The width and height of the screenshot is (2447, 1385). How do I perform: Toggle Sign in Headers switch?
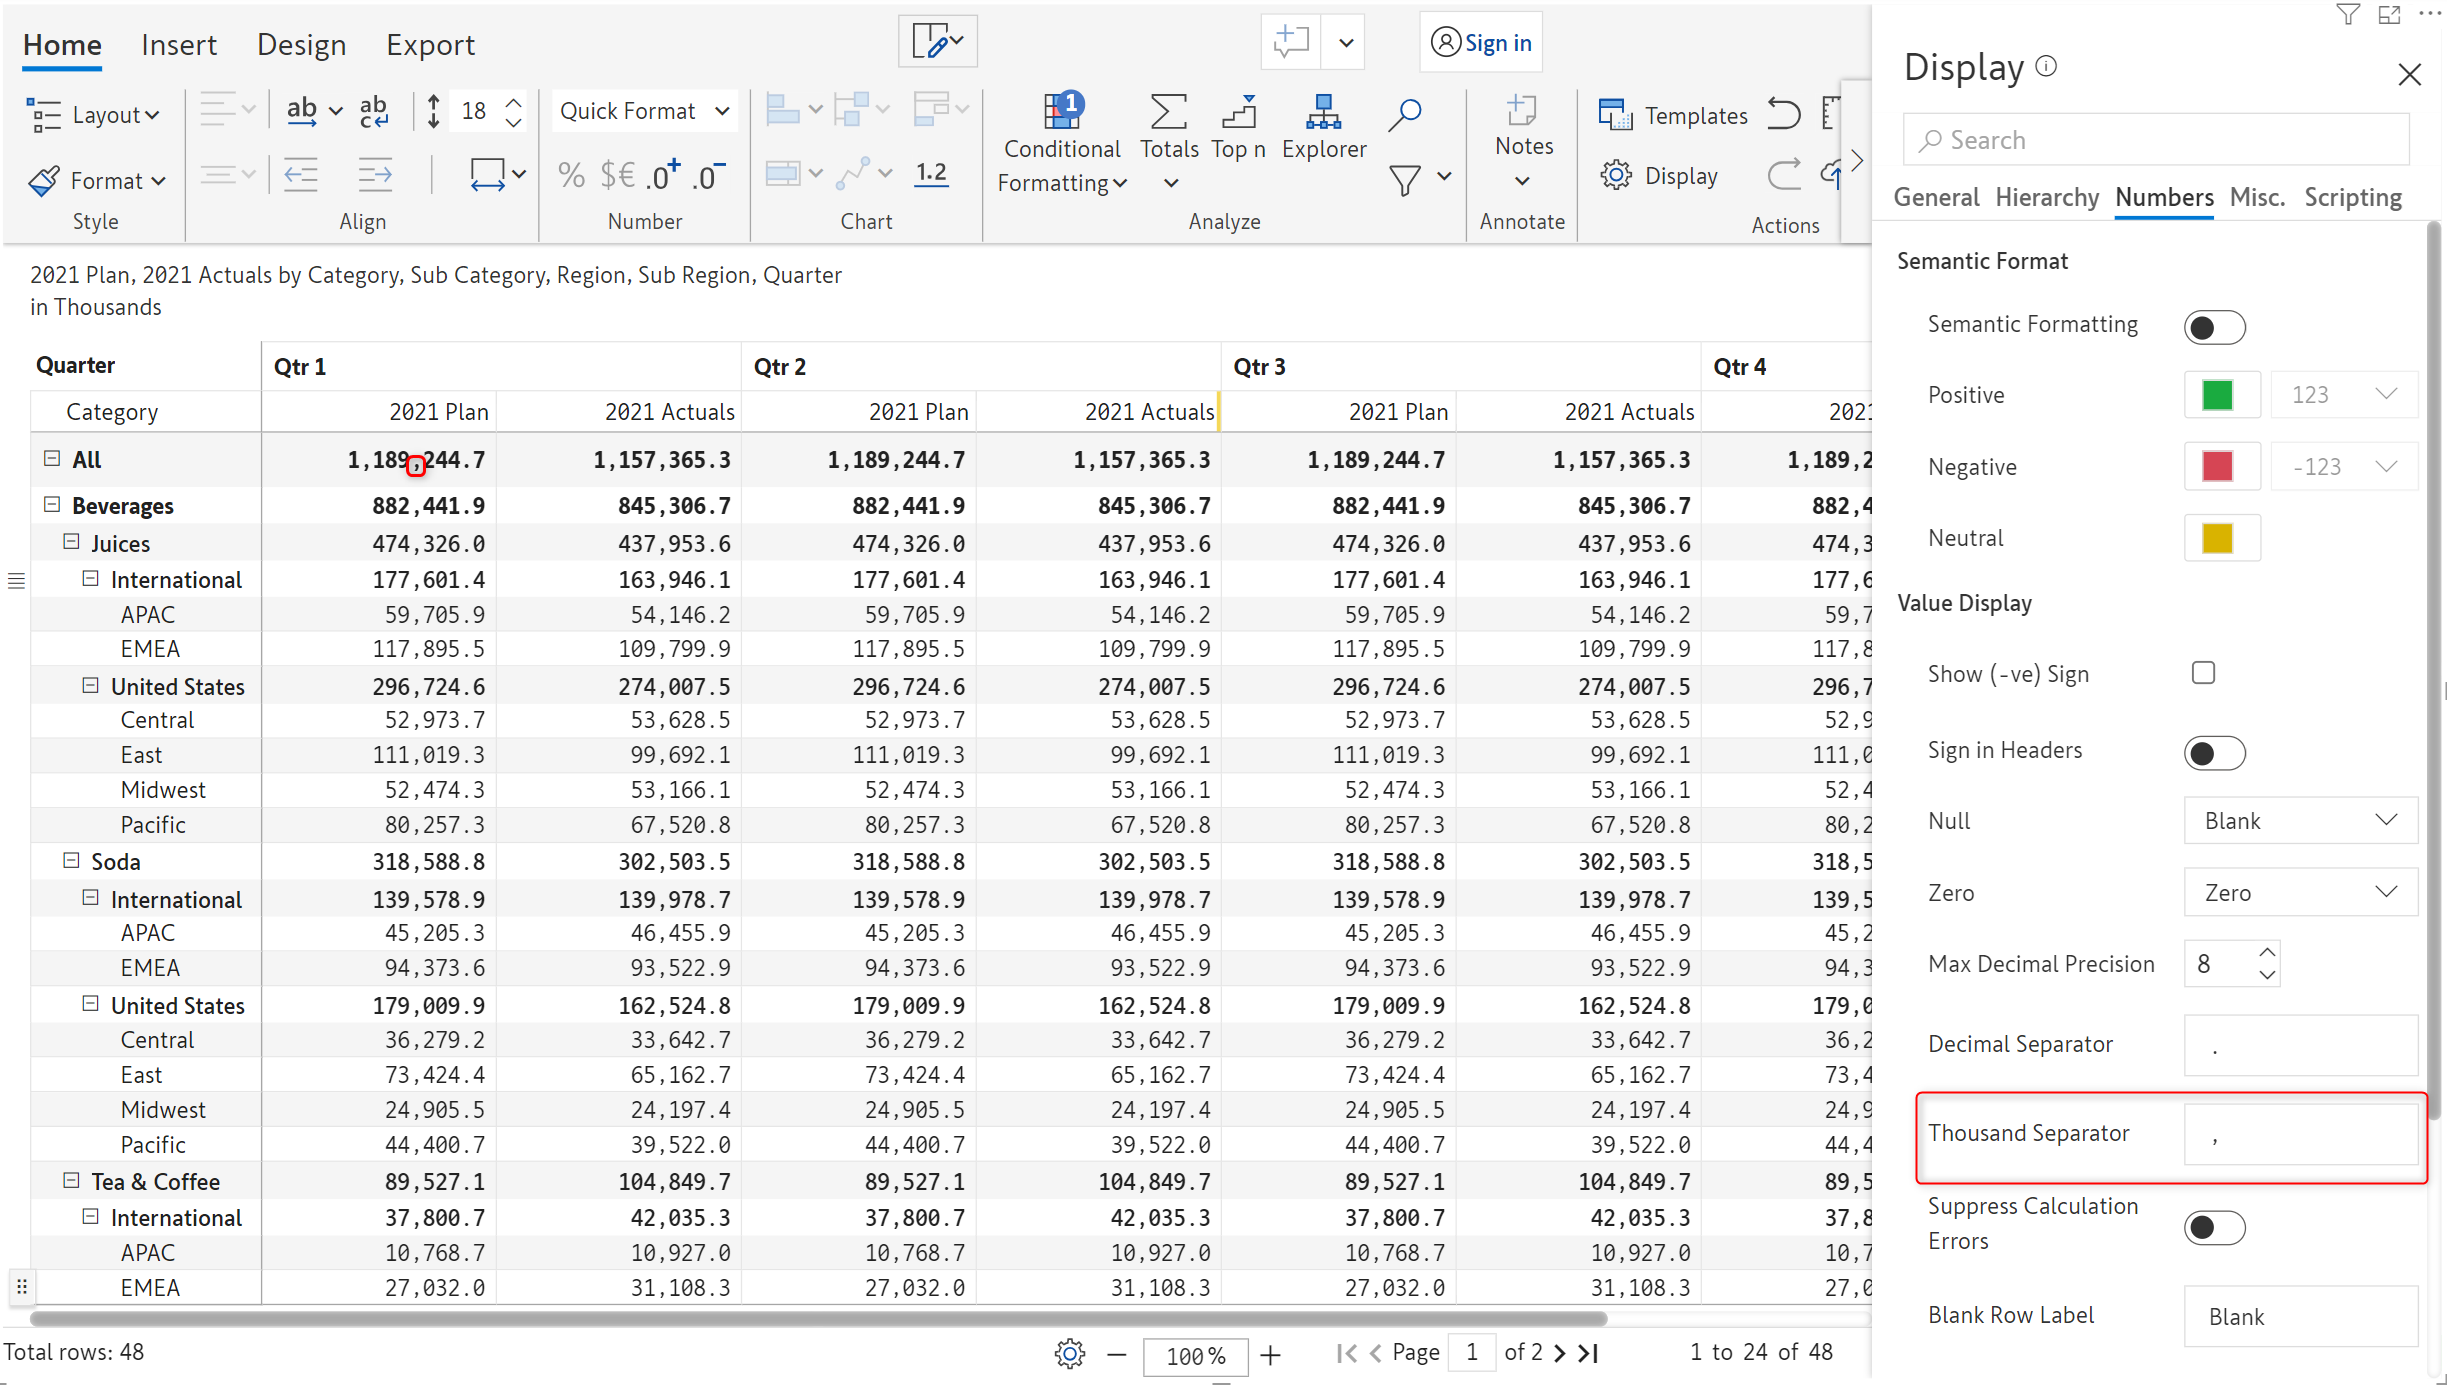(2214, 753)
